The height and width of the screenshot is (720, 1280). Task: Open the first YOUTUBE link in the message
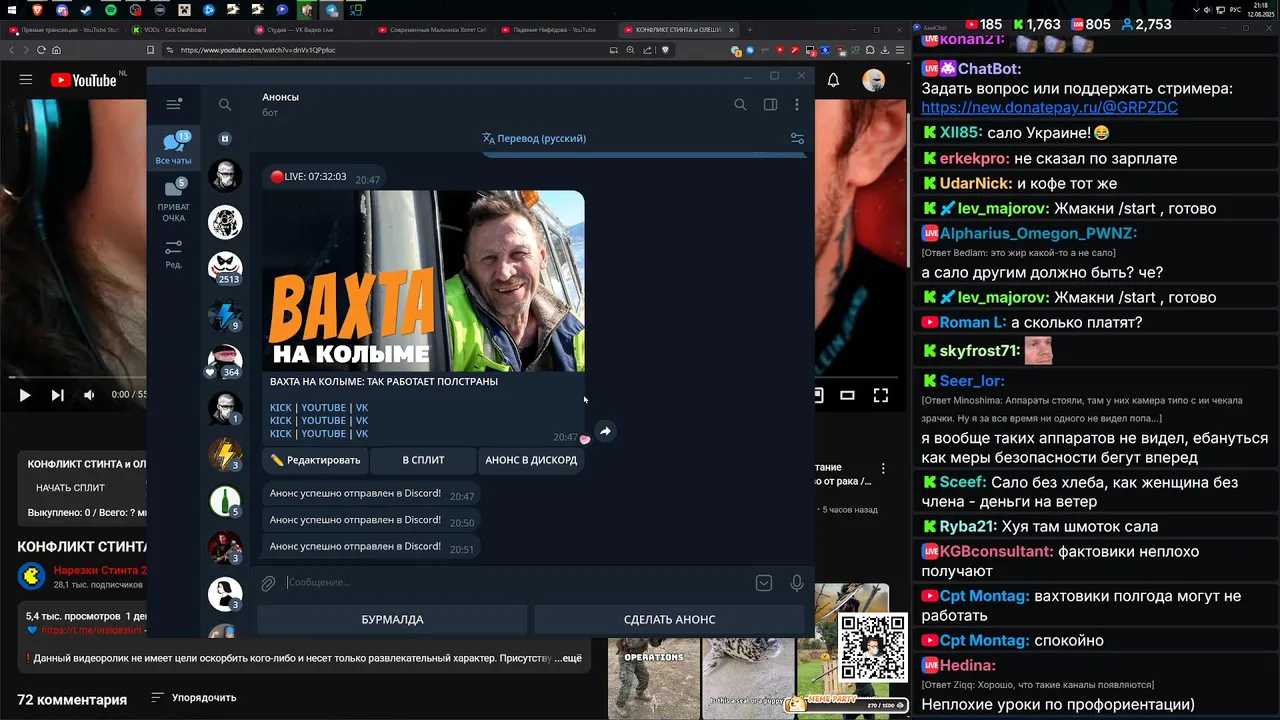point(323,407)
